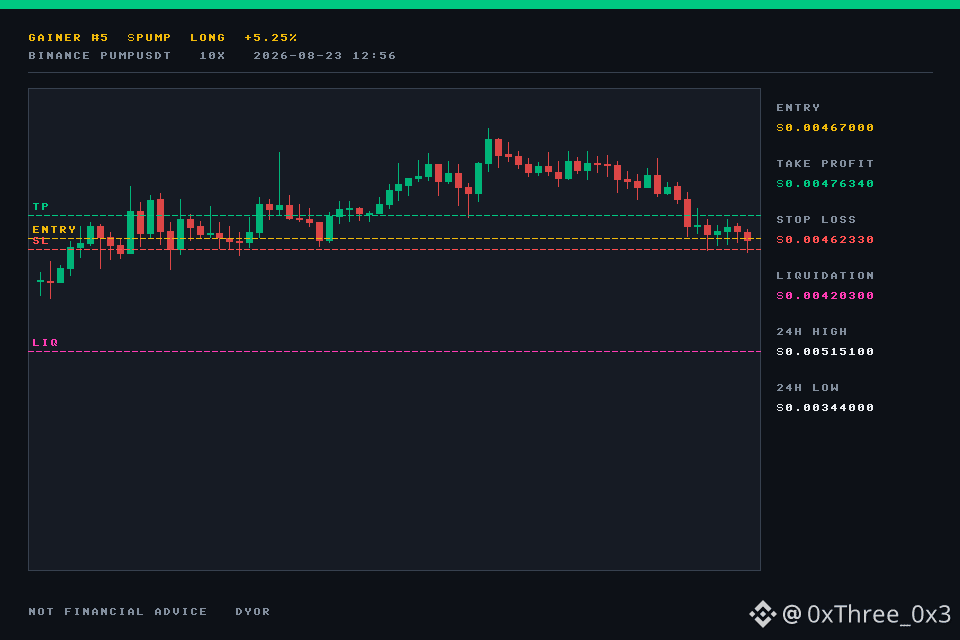Click the LONG position label
This screenshot has height=640, width=960.
208,37
